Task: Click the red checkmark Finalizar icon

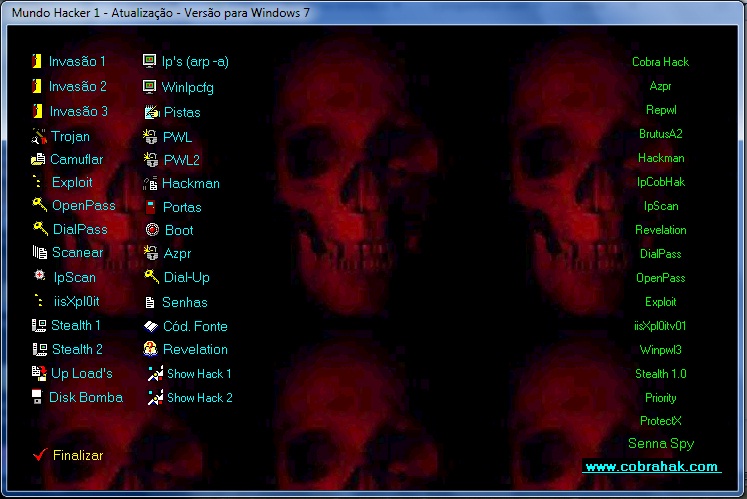Action: pyautogui.click(x=40, y=455)
